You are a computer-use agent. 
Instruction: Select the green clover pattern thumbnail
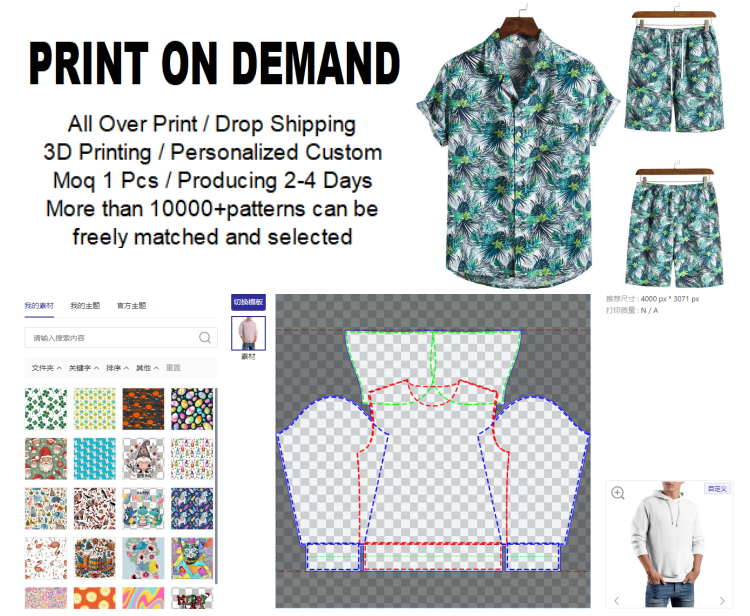pyautogui.click(x=46, y=409)
